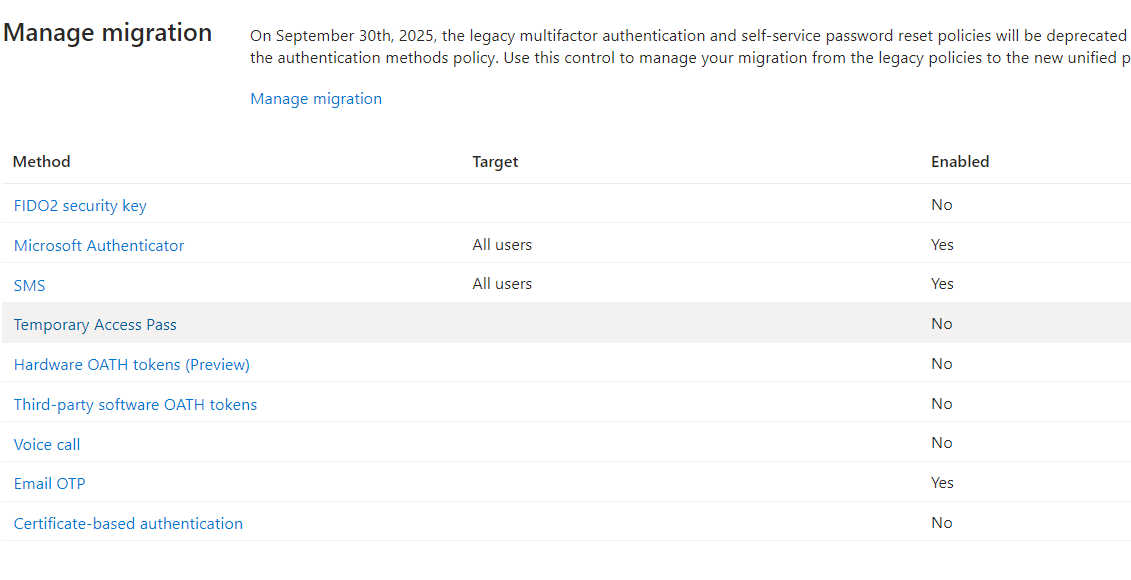Select the Email OTP method
This screenshot has width=1131, height=580.
pos(50,484)
